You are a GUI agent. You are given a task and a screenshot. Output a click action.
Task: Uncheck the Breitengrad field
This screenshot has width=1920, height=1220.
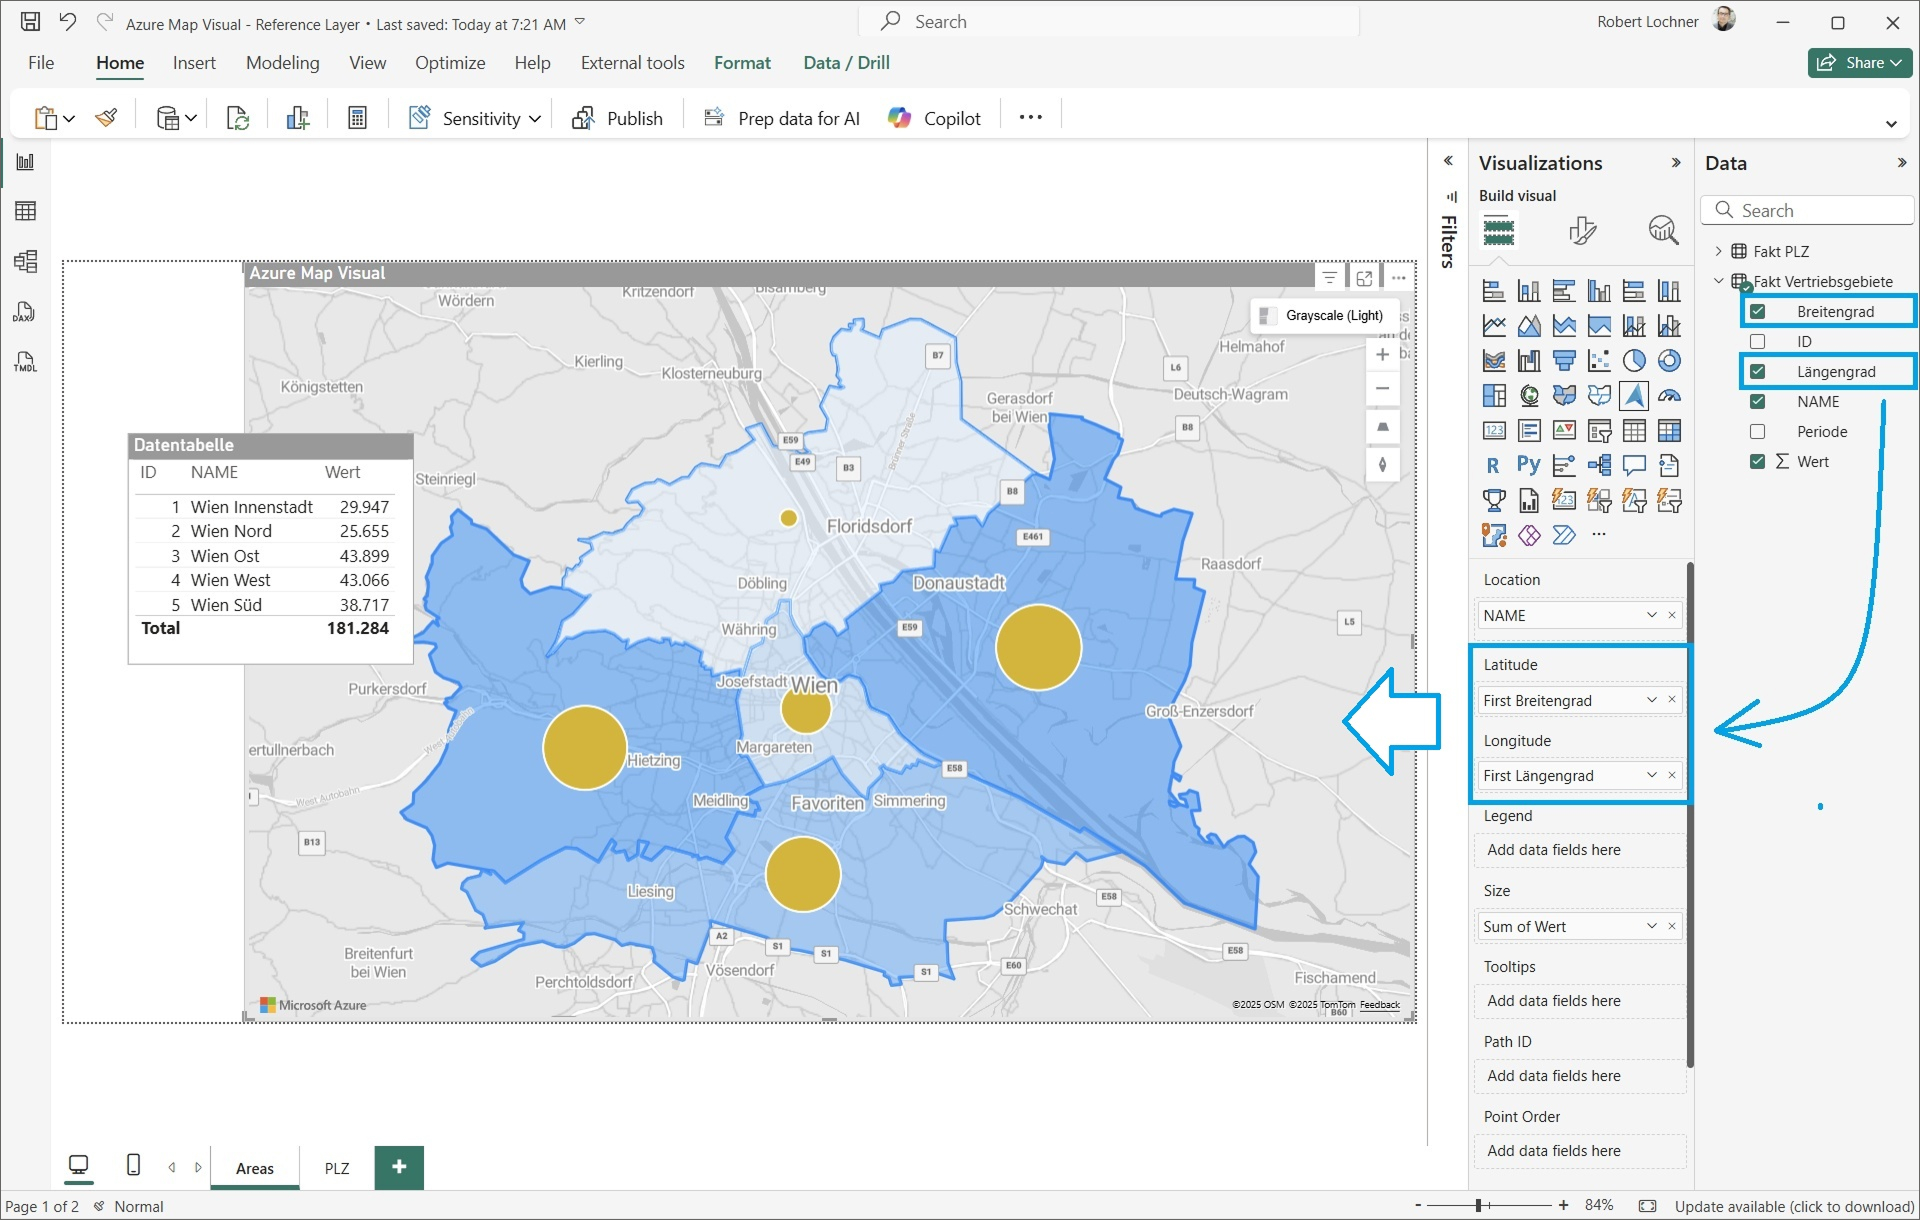click(x=1758, y=311)
